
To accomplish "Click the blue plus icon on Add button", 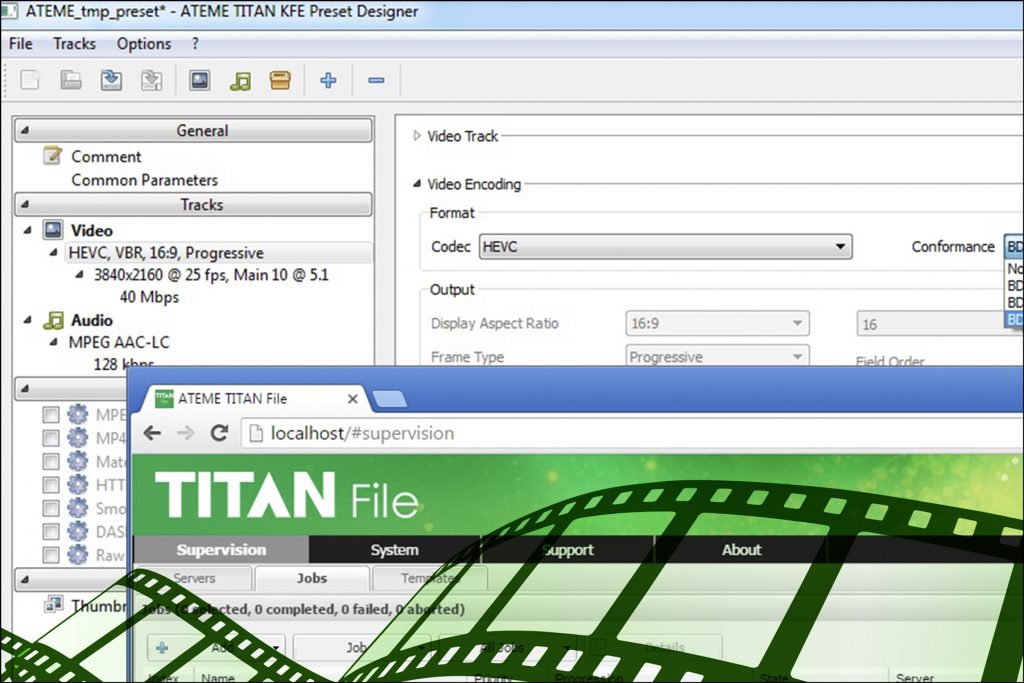I will pos(162,648).
